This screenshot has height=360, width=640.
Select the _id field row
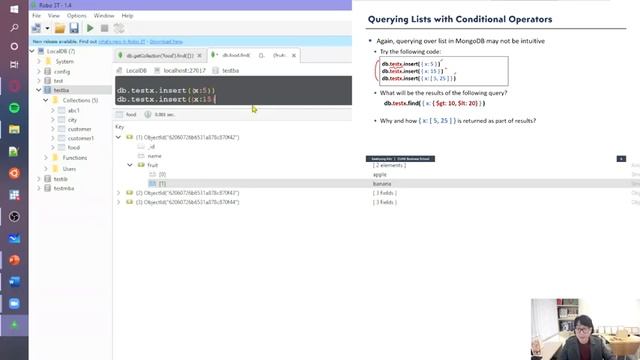[151, 147]
